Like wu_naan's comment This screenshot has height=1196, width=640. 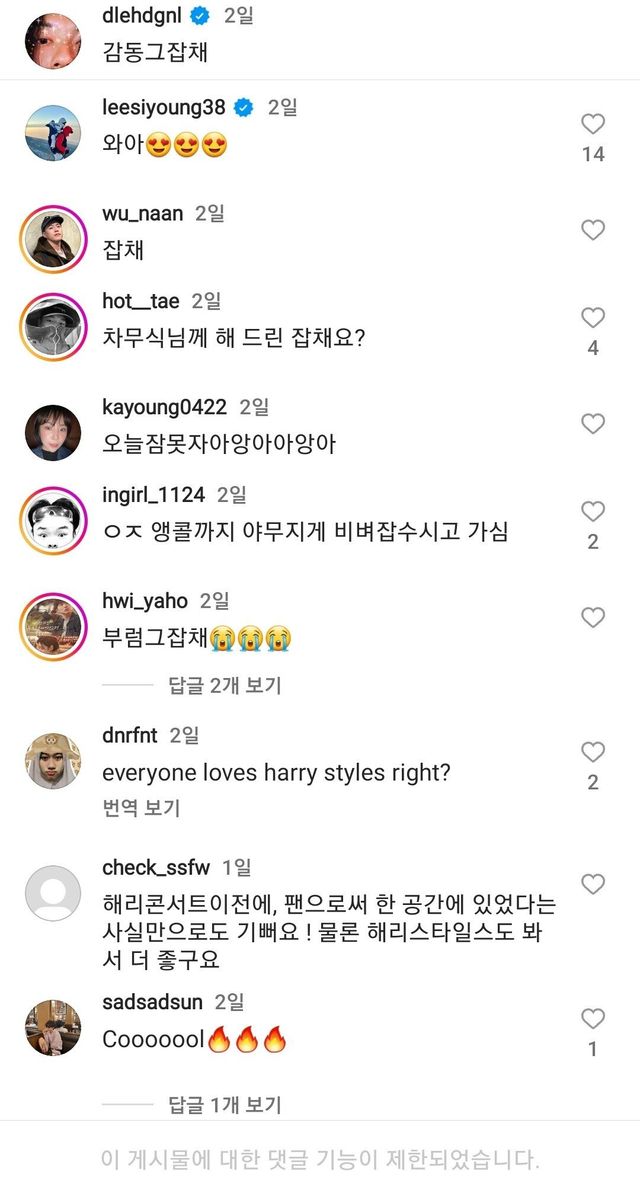click(x=593, y=231)
